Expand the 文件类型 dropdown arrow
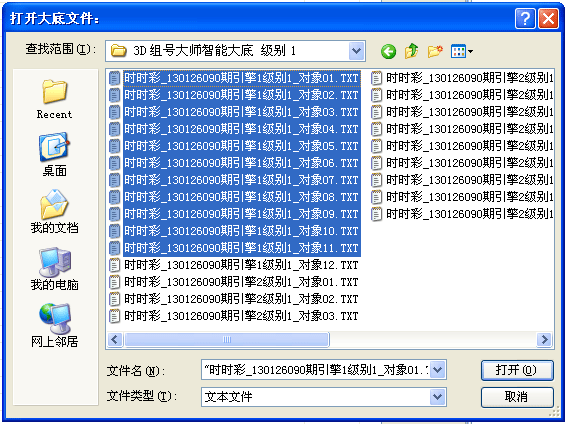 point(438,397)
